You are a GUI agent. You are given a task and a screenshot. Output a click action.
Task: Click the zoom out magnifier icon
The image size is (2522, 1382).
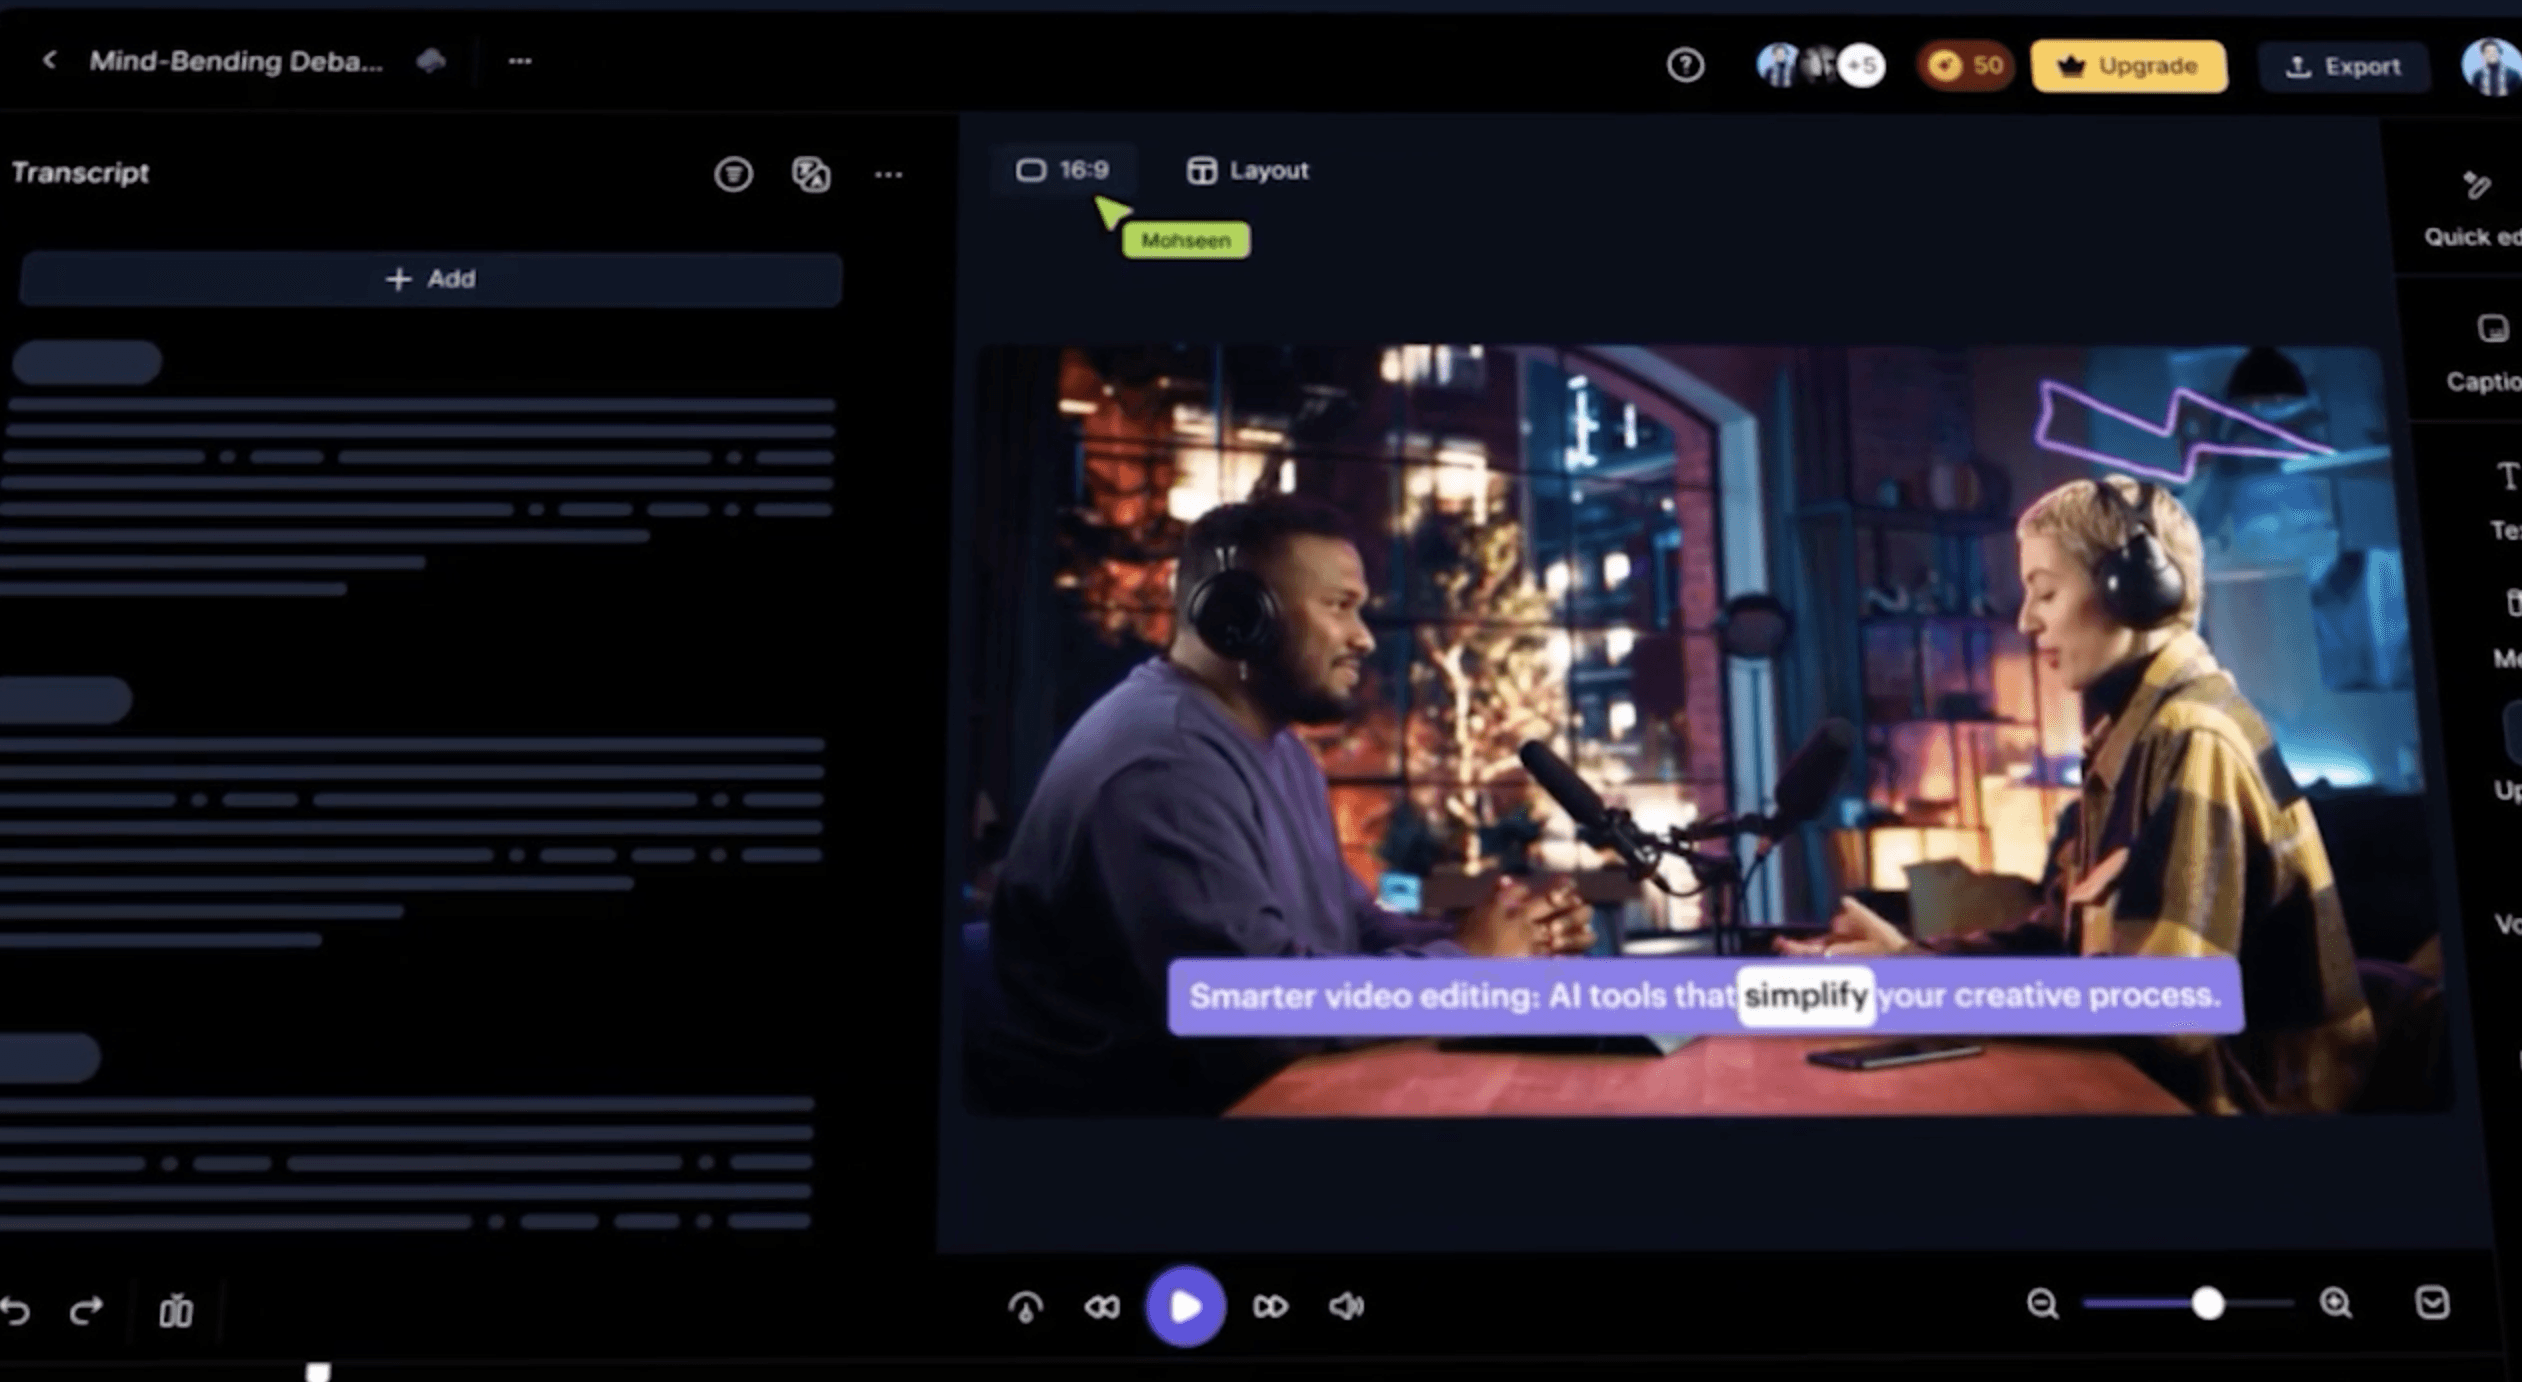[x=2042, y=1304]
